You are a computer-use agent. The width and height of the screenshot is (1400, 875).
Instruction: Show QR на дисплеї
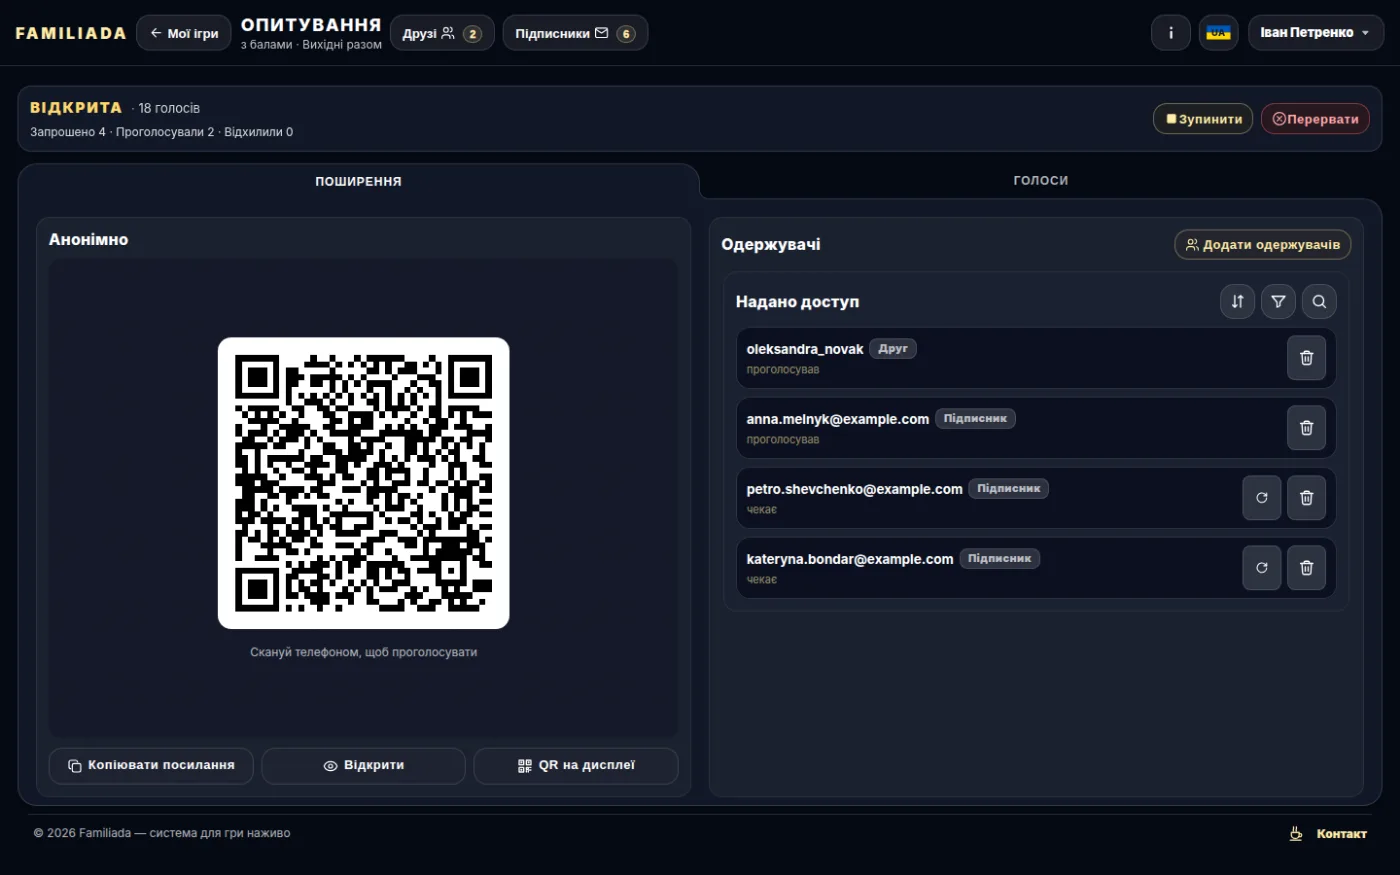pyautogui.click(x=576, y=766)
